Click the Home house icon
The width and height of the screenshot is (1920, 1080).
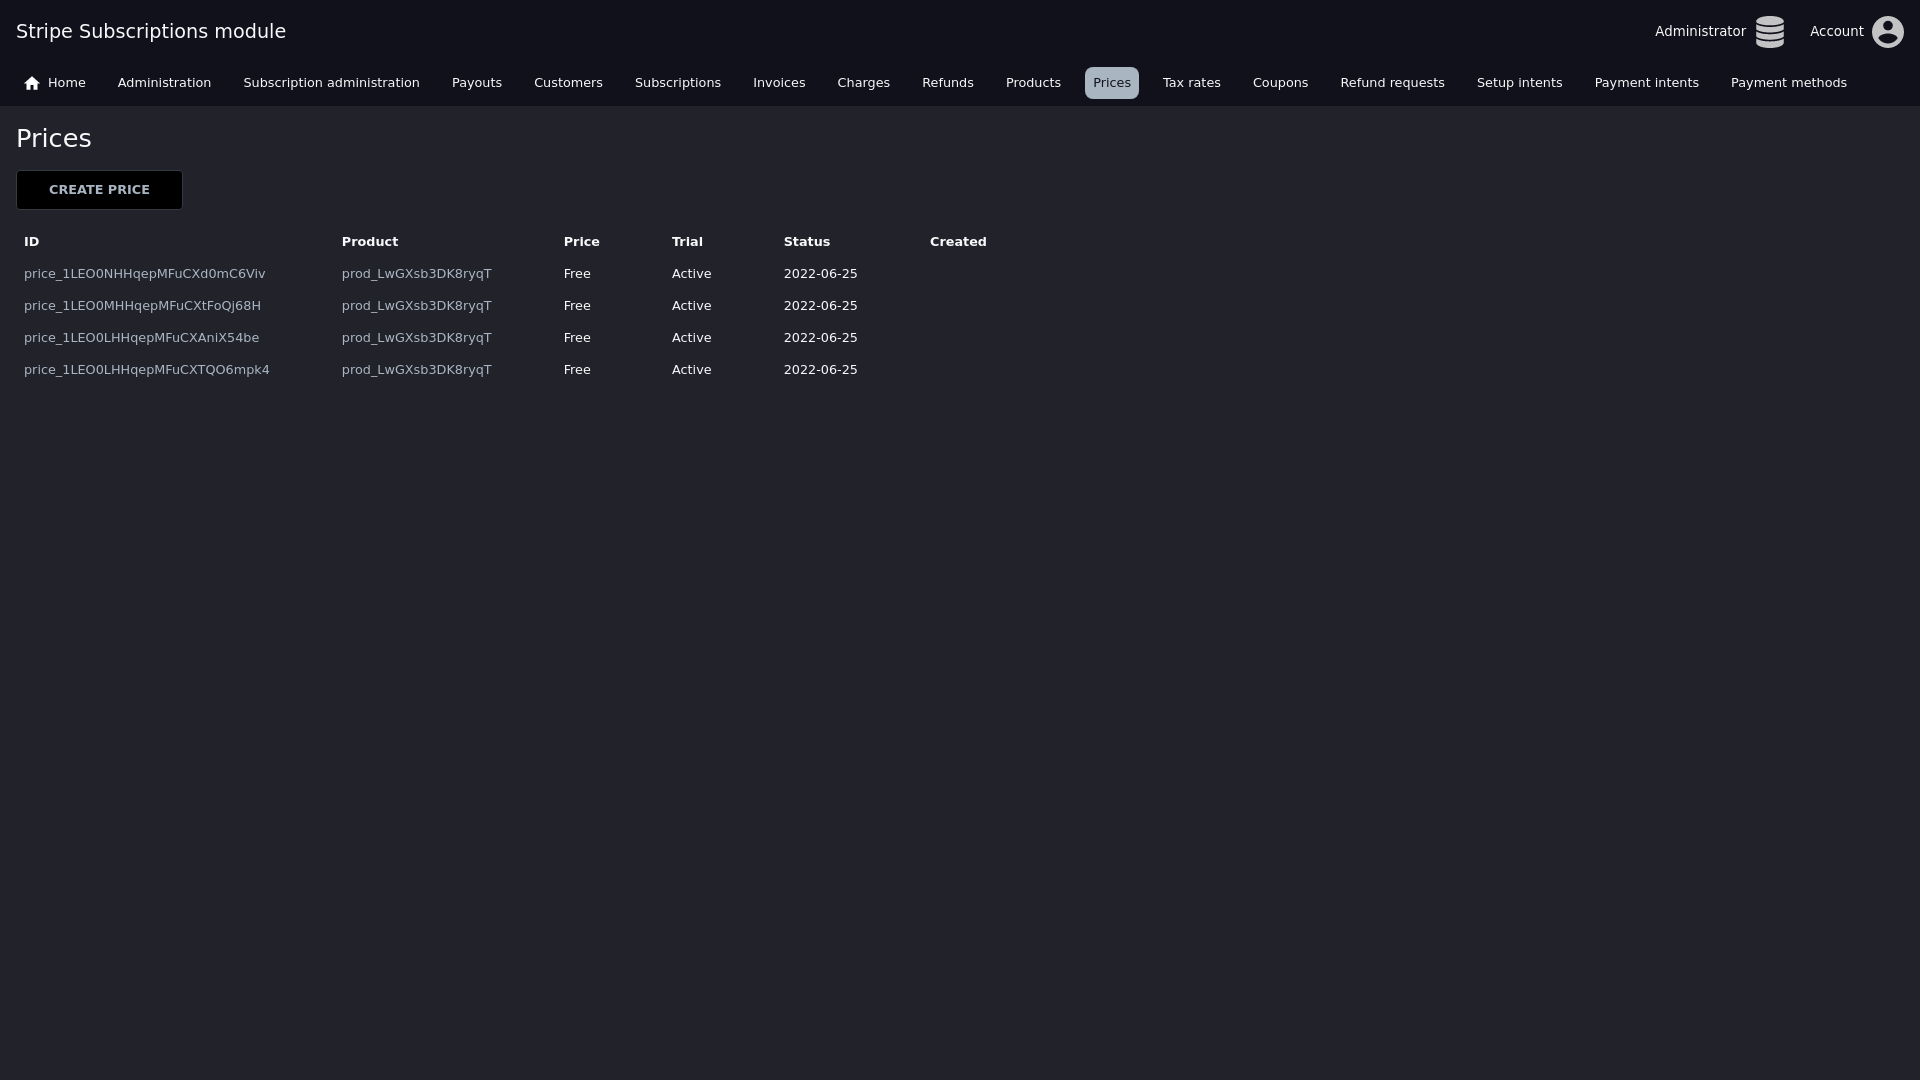click(x=32, y=83)
